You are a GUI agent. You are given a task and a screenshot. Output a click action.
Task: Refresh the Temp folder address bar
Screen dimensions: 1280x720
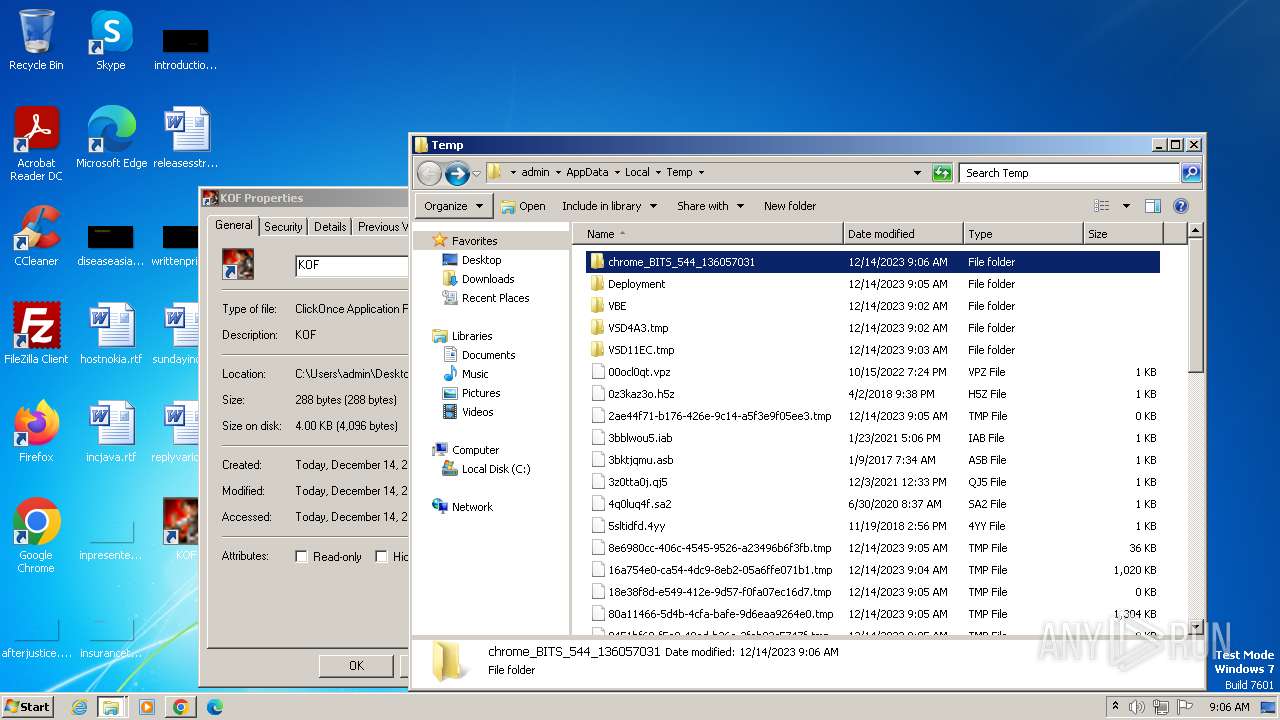[942, 173]
